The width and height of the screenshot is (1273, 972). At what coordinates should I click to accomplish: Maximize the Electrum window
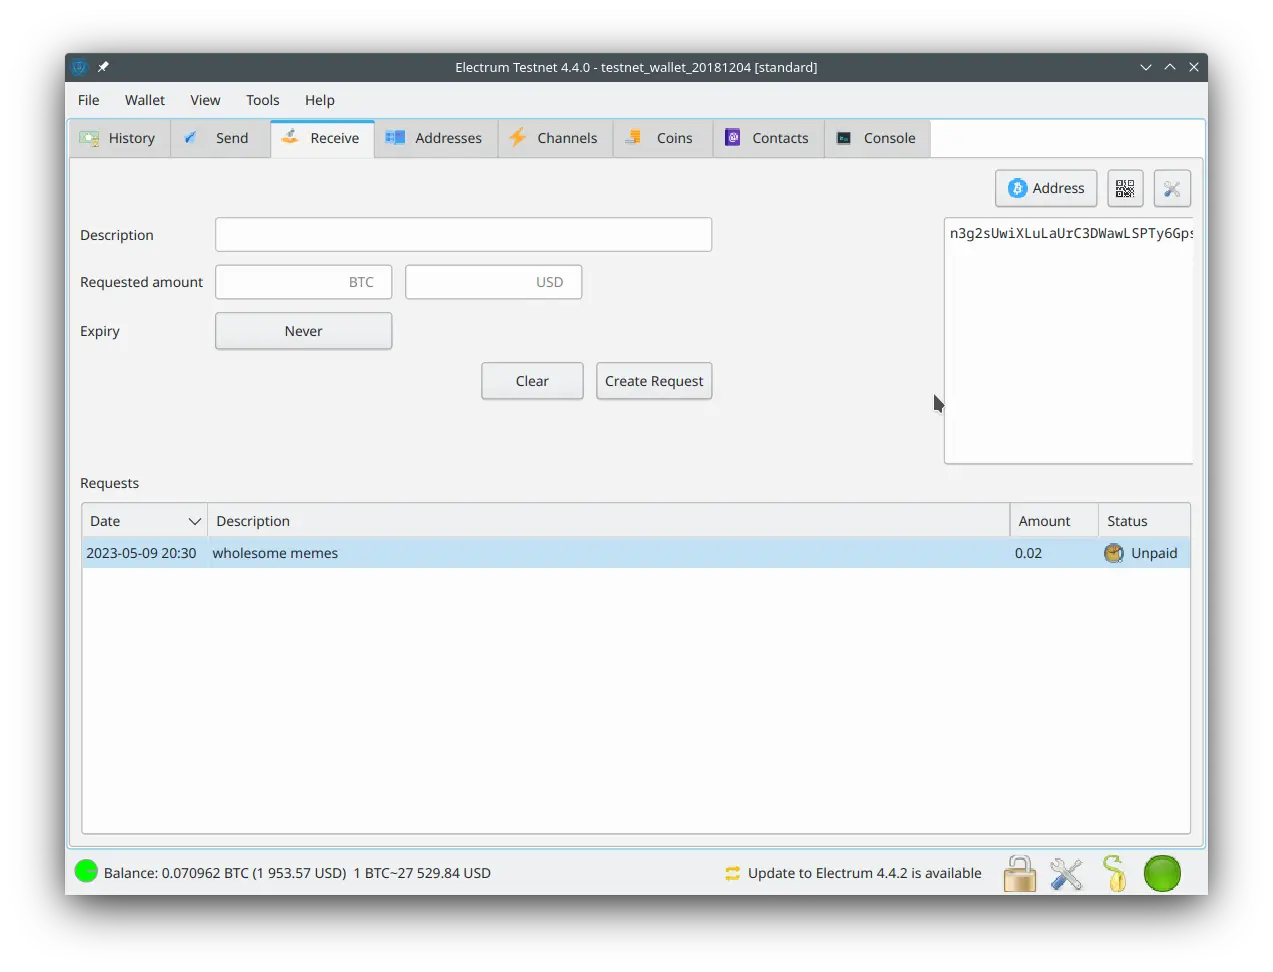point(1170,67)
